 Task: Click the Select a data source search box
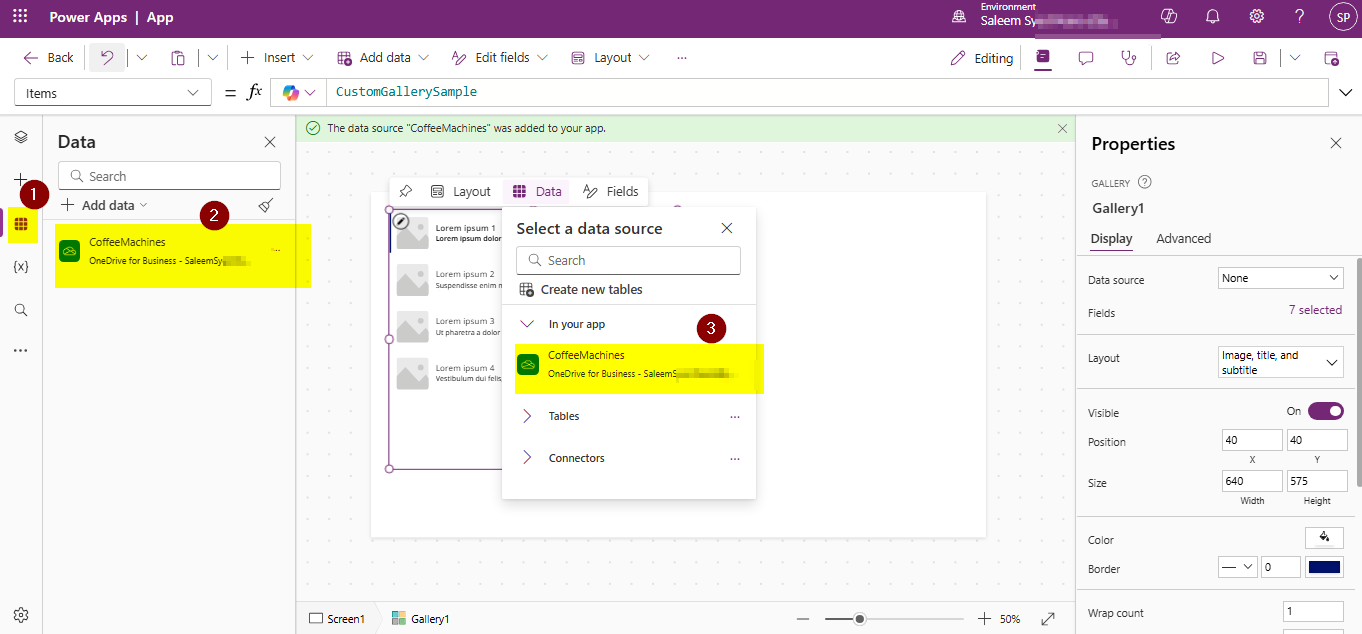pos(628,260)
